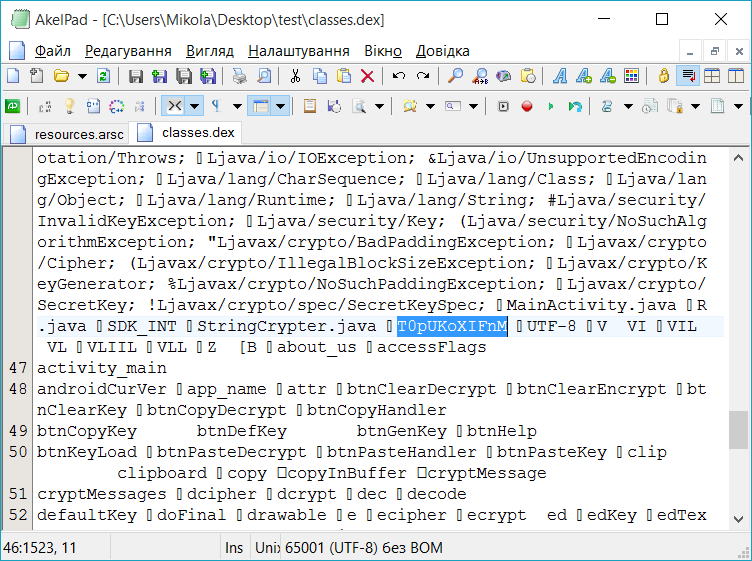Screen dimensions: 752x561
Task: Click the Ins mode status bar indicator
Action: coord(234,548)
